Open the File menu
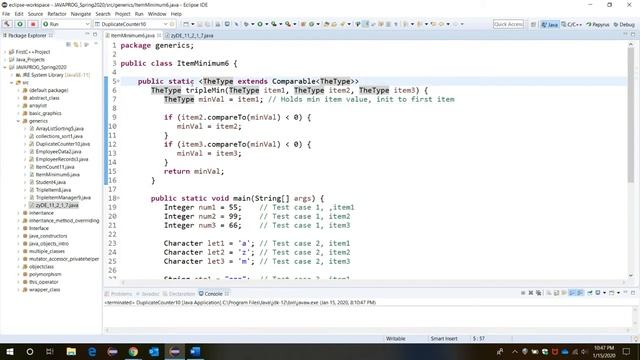This screenshot has height=360, width=640. tap(6, 14)
